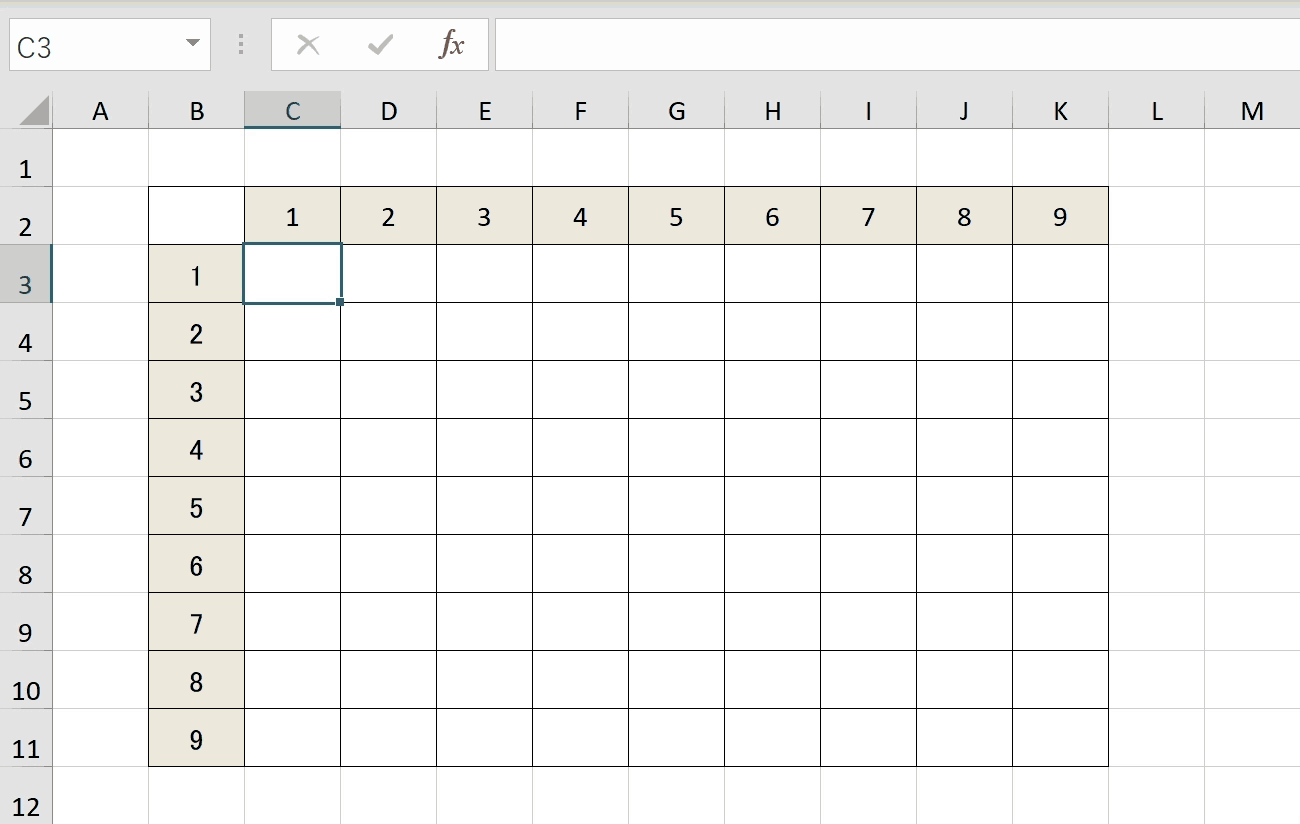Viewport: 1300px width, 824px height.
Task: Select column A header
Action: [x=100, y=111]
